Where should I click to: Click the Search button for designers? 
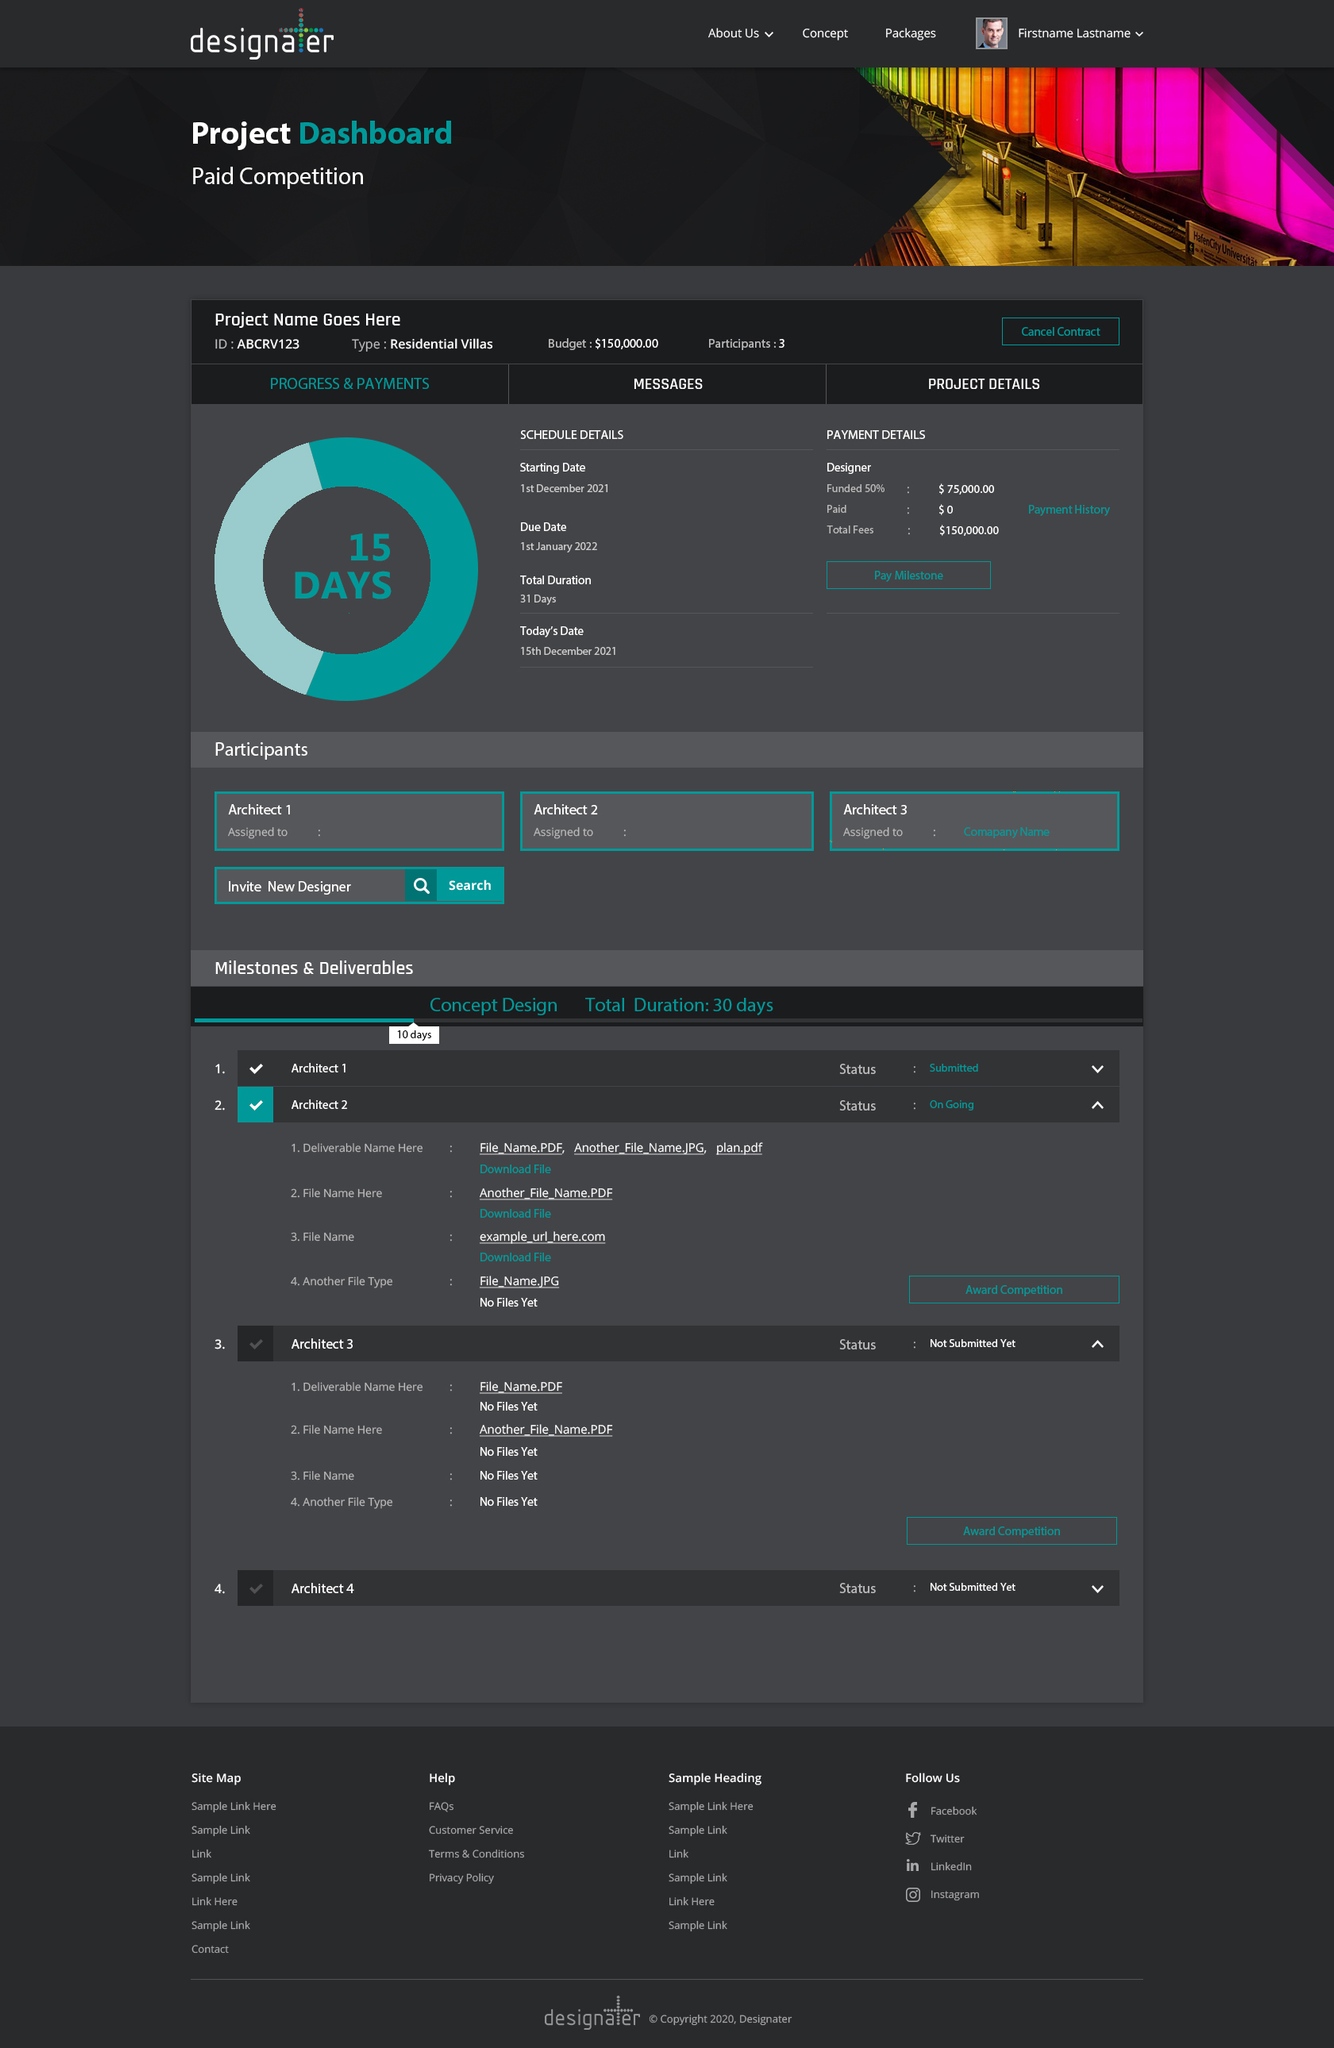click(470, 886)
